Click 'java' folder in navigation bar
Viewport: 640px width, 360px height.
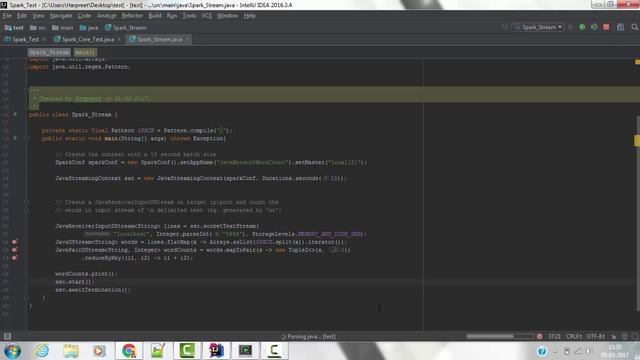pyautogui.click(x=89, y=28)
